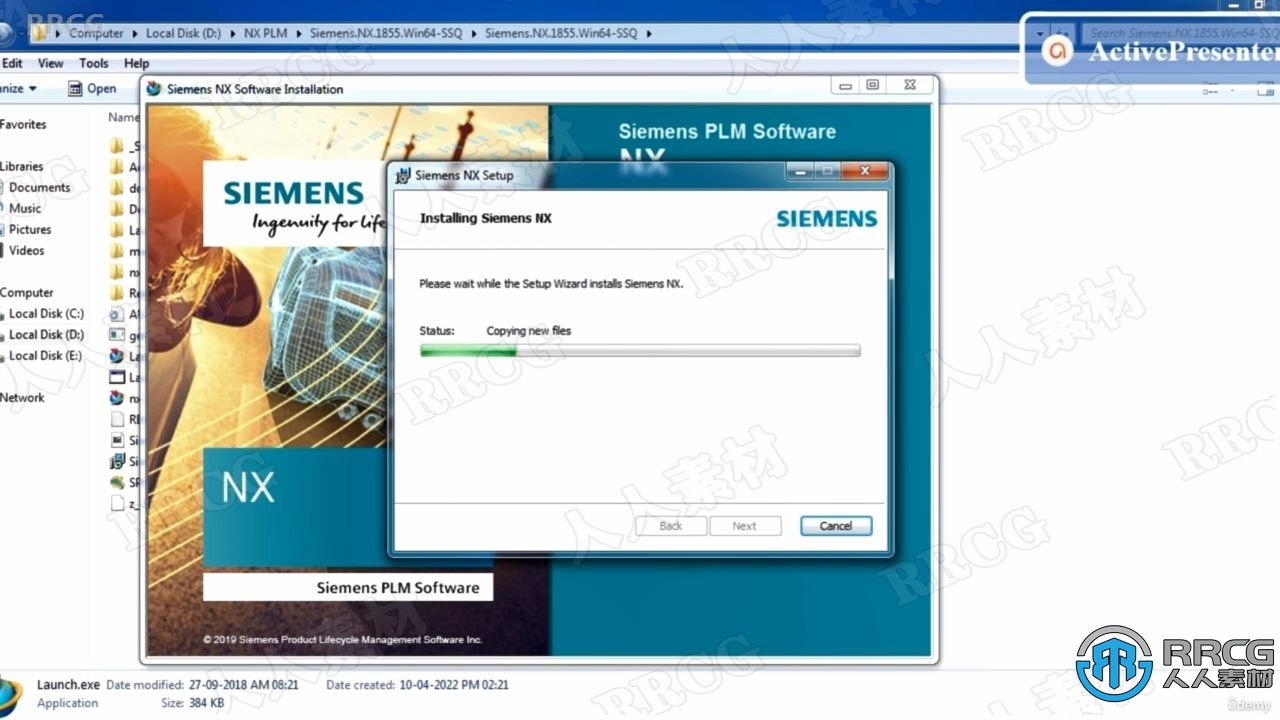The image size is (1280, 720).
Task: Click the Siemens NX Setup title bar icon
Action: (403, 175)
